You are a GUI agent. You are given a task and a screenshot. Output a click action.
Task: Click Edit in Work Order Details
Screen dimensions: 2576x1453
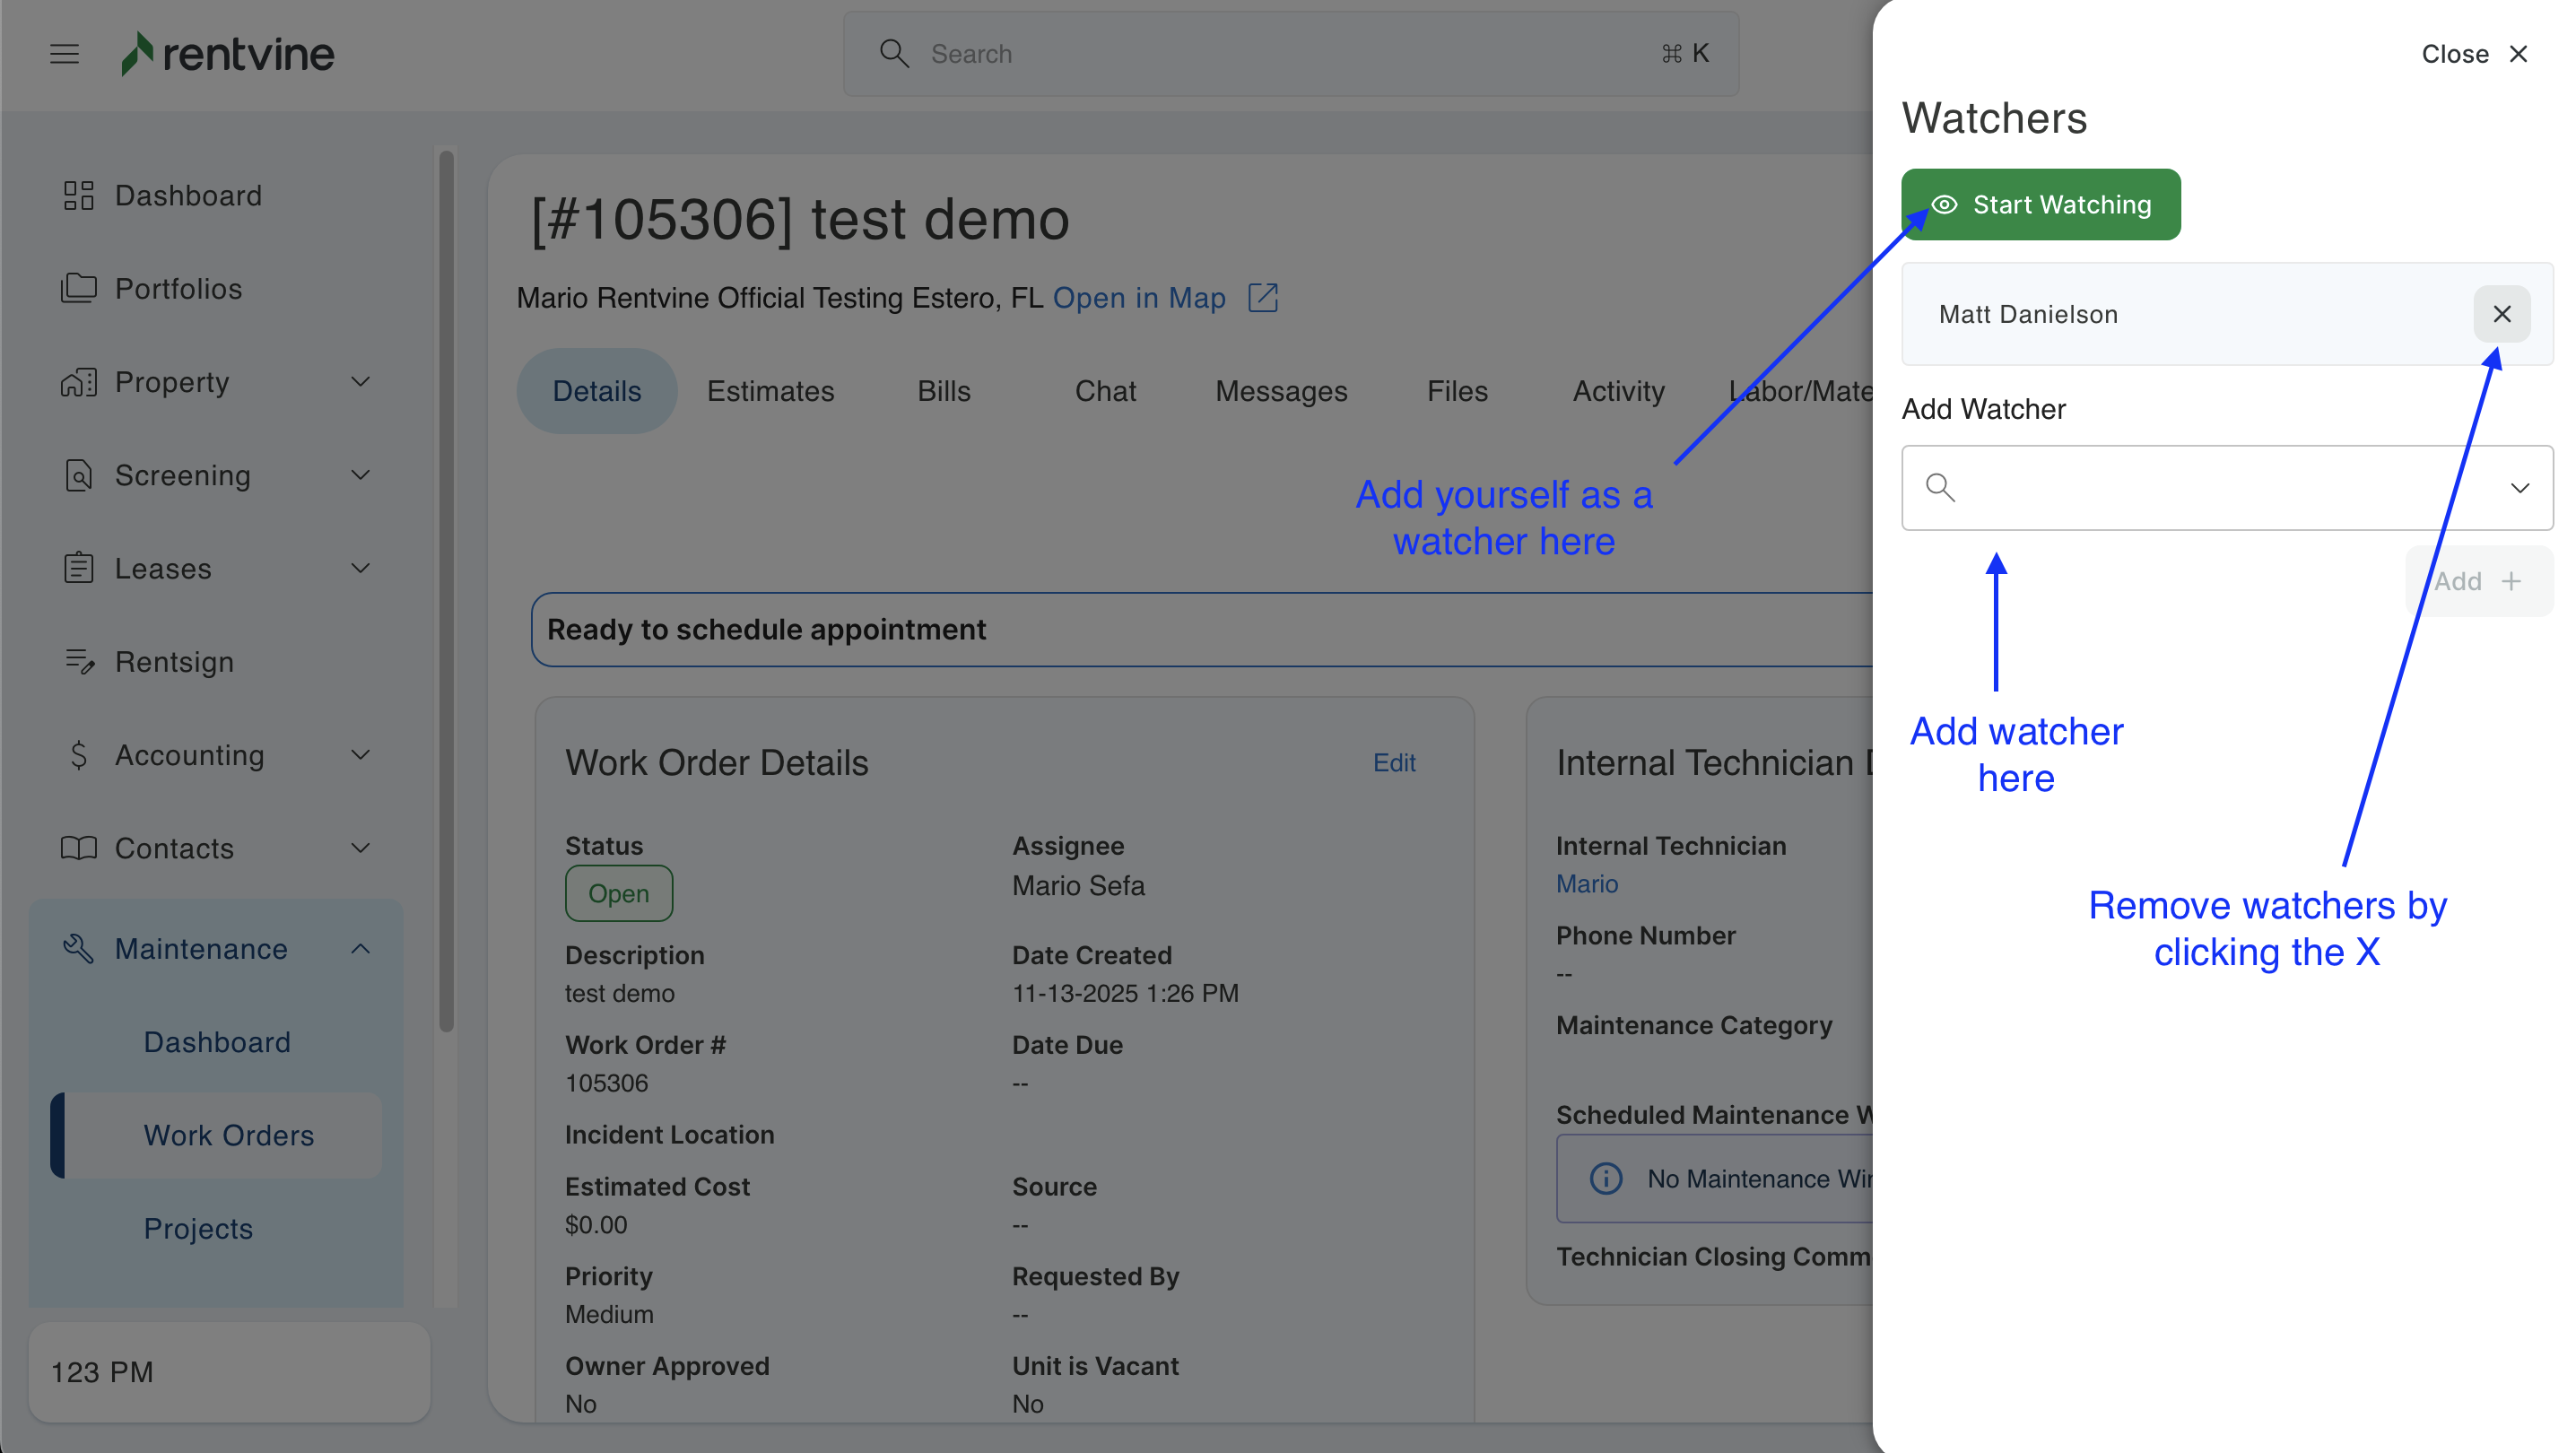[x=1393, y=763]
